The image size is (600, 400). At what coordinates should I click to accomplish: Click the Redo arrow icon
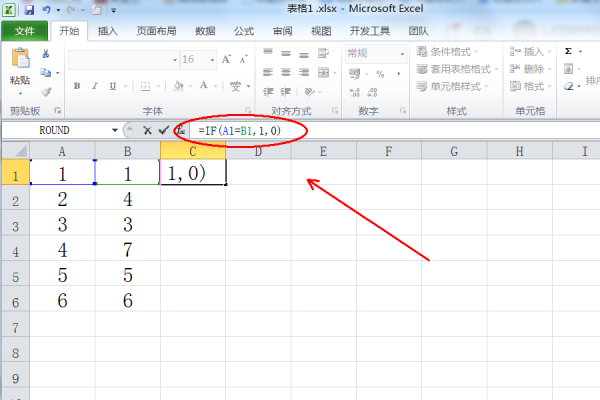pyautogui.click(x=71, y=10)
